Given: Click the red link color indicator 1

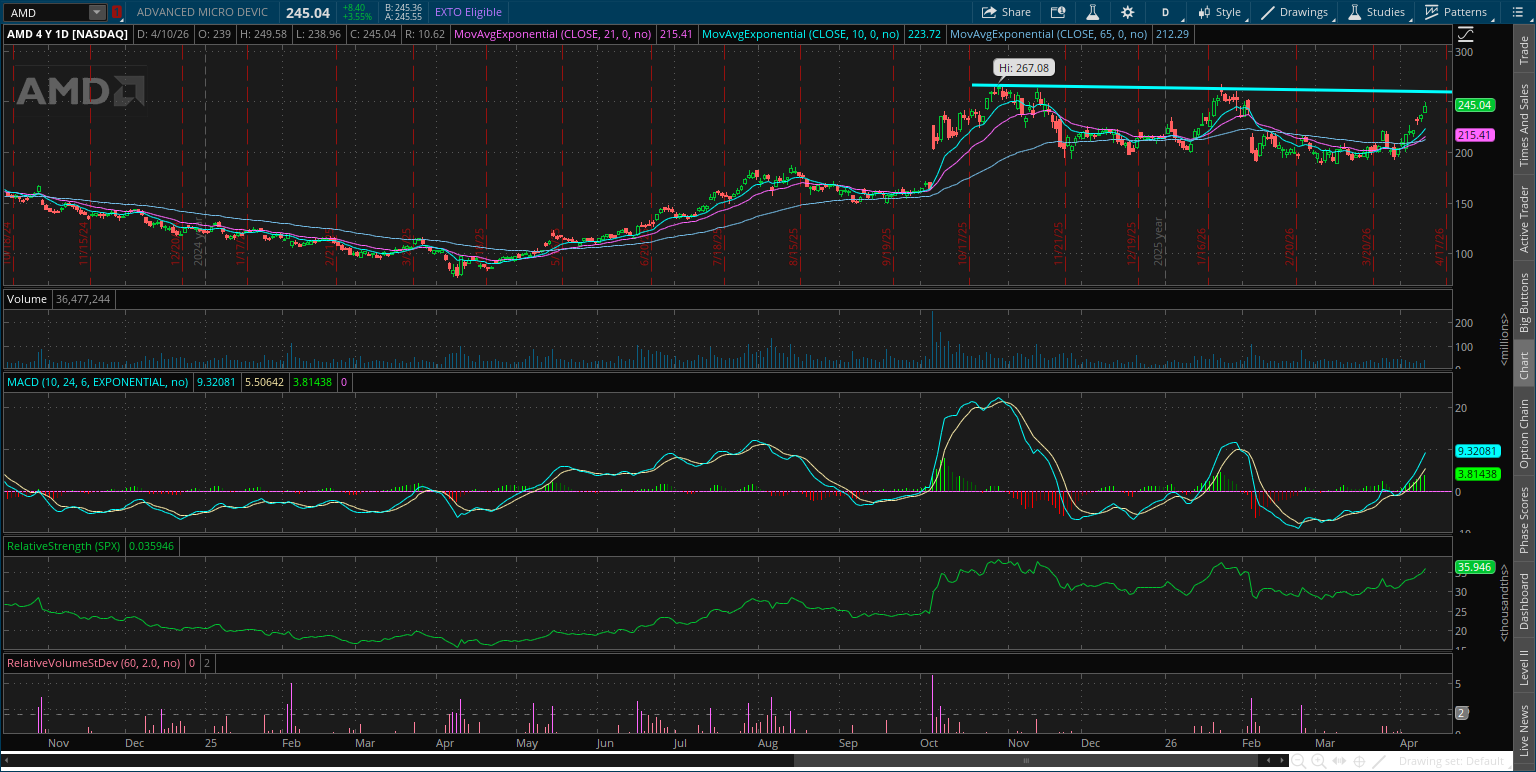Looking at the screenshot, I should click(x=117, y=12).
